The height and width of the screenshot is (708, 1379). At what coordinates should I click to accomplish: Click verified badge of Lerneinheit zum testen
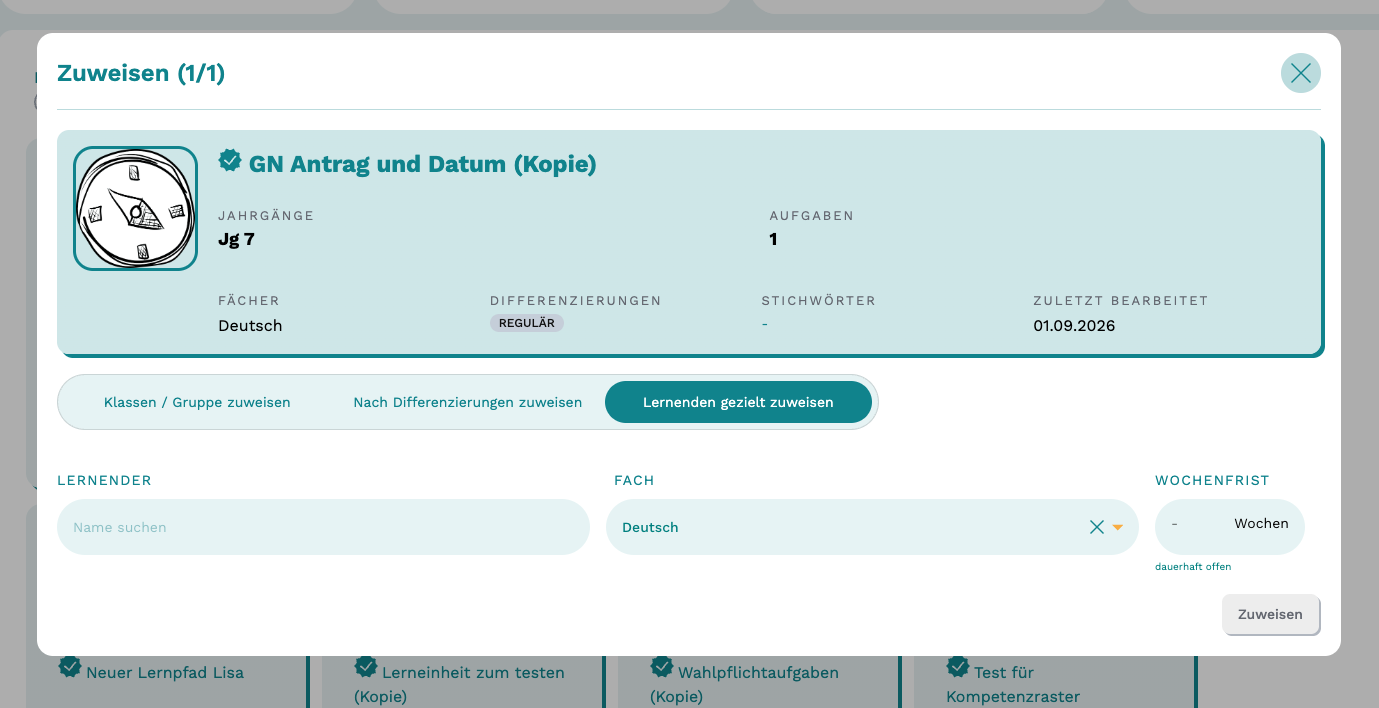(366, 667)
